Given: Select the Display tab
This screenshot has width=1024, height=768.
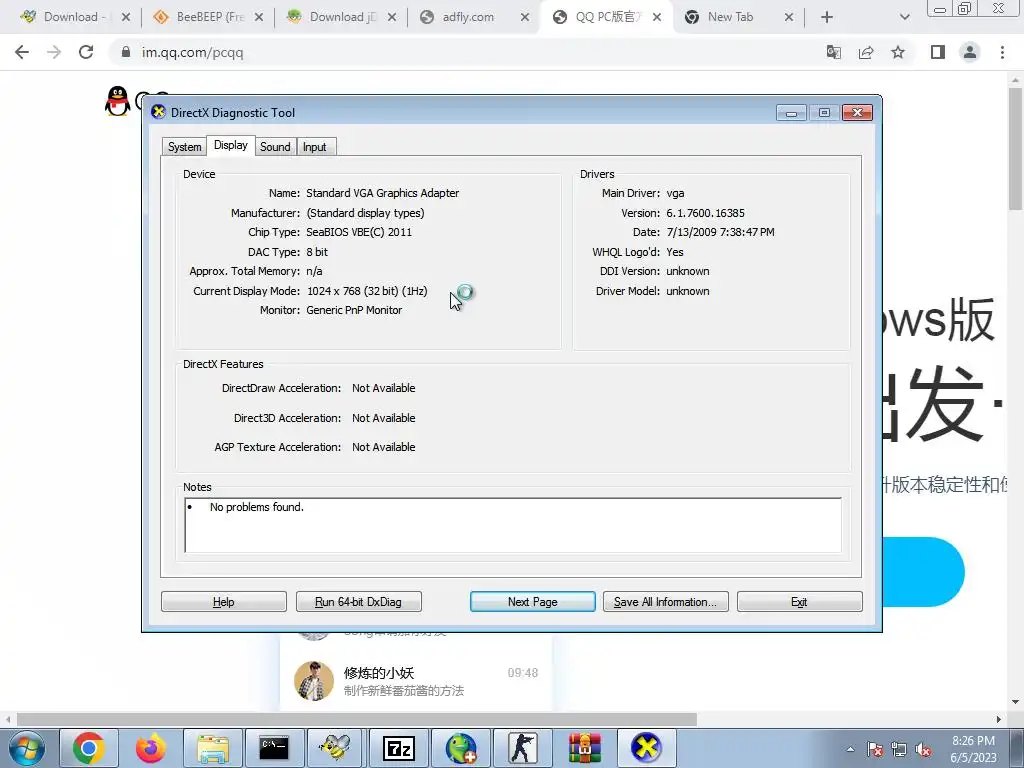Looking at the screenshot, I should pos(231,146).
